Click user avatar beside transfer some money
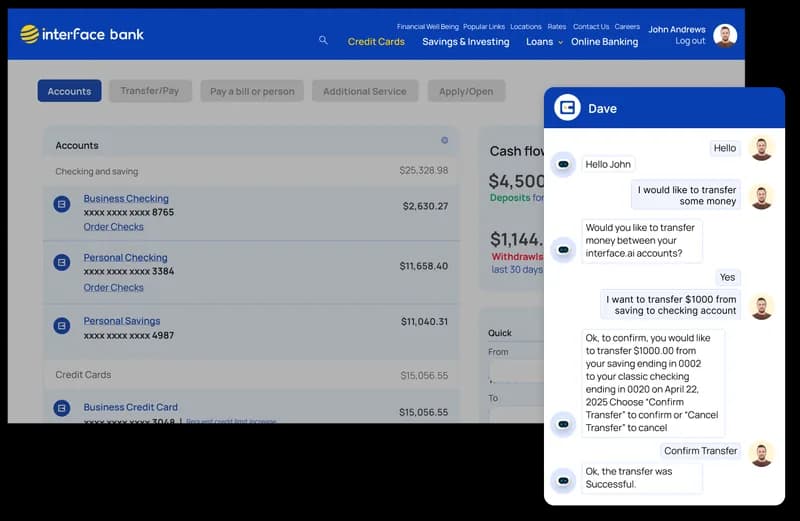Viewport: 800px width, 521px height. (x=761, y=196)
